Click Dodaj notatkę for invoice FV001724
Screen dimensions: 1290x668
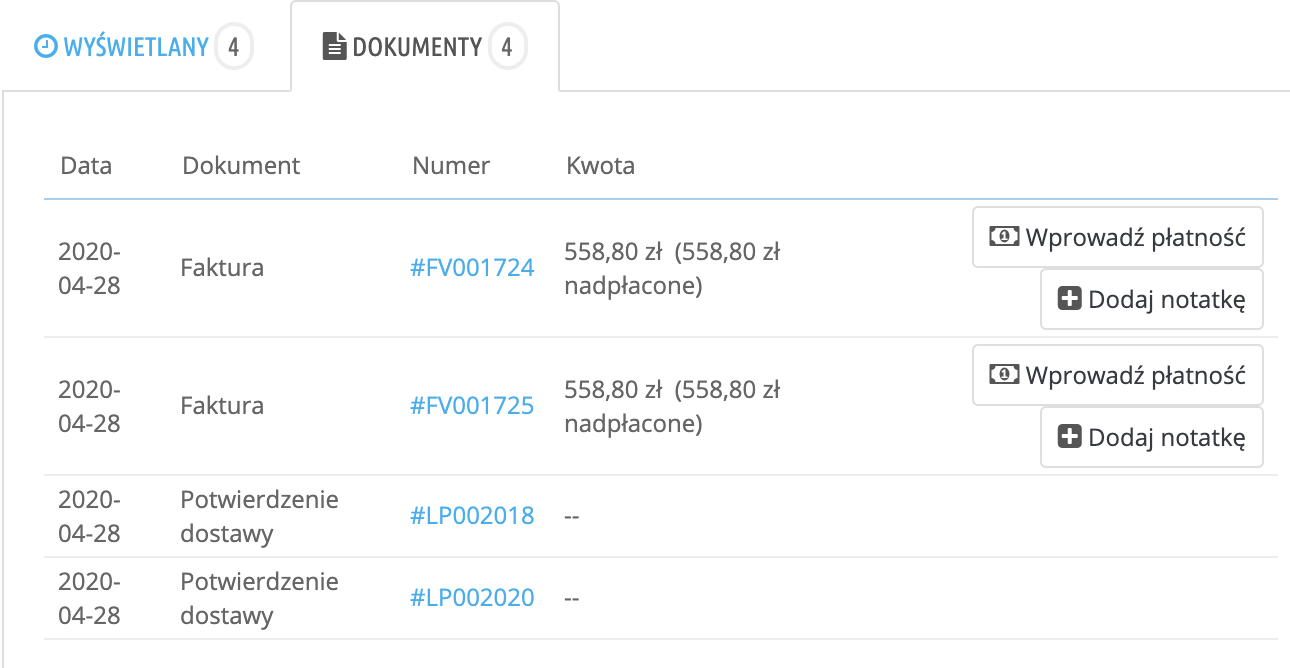[x=1151, y=298]
